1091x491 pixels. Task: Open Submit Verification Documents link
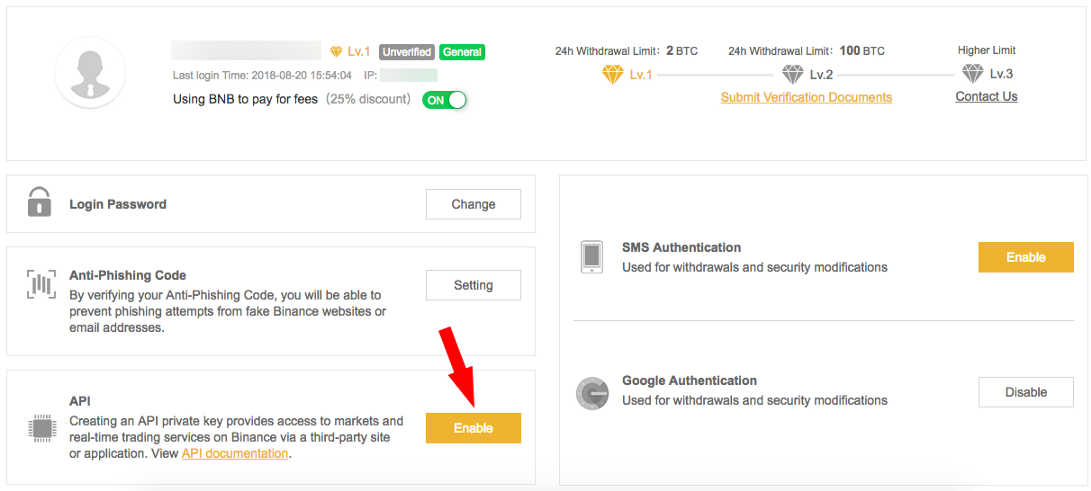(x=806, y=97)
